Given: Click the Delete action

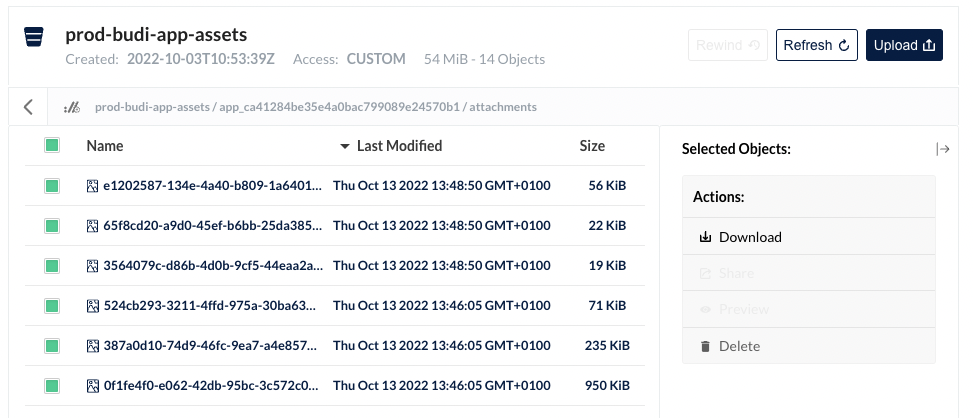Looking at the screenshot, I should point(809,346).
